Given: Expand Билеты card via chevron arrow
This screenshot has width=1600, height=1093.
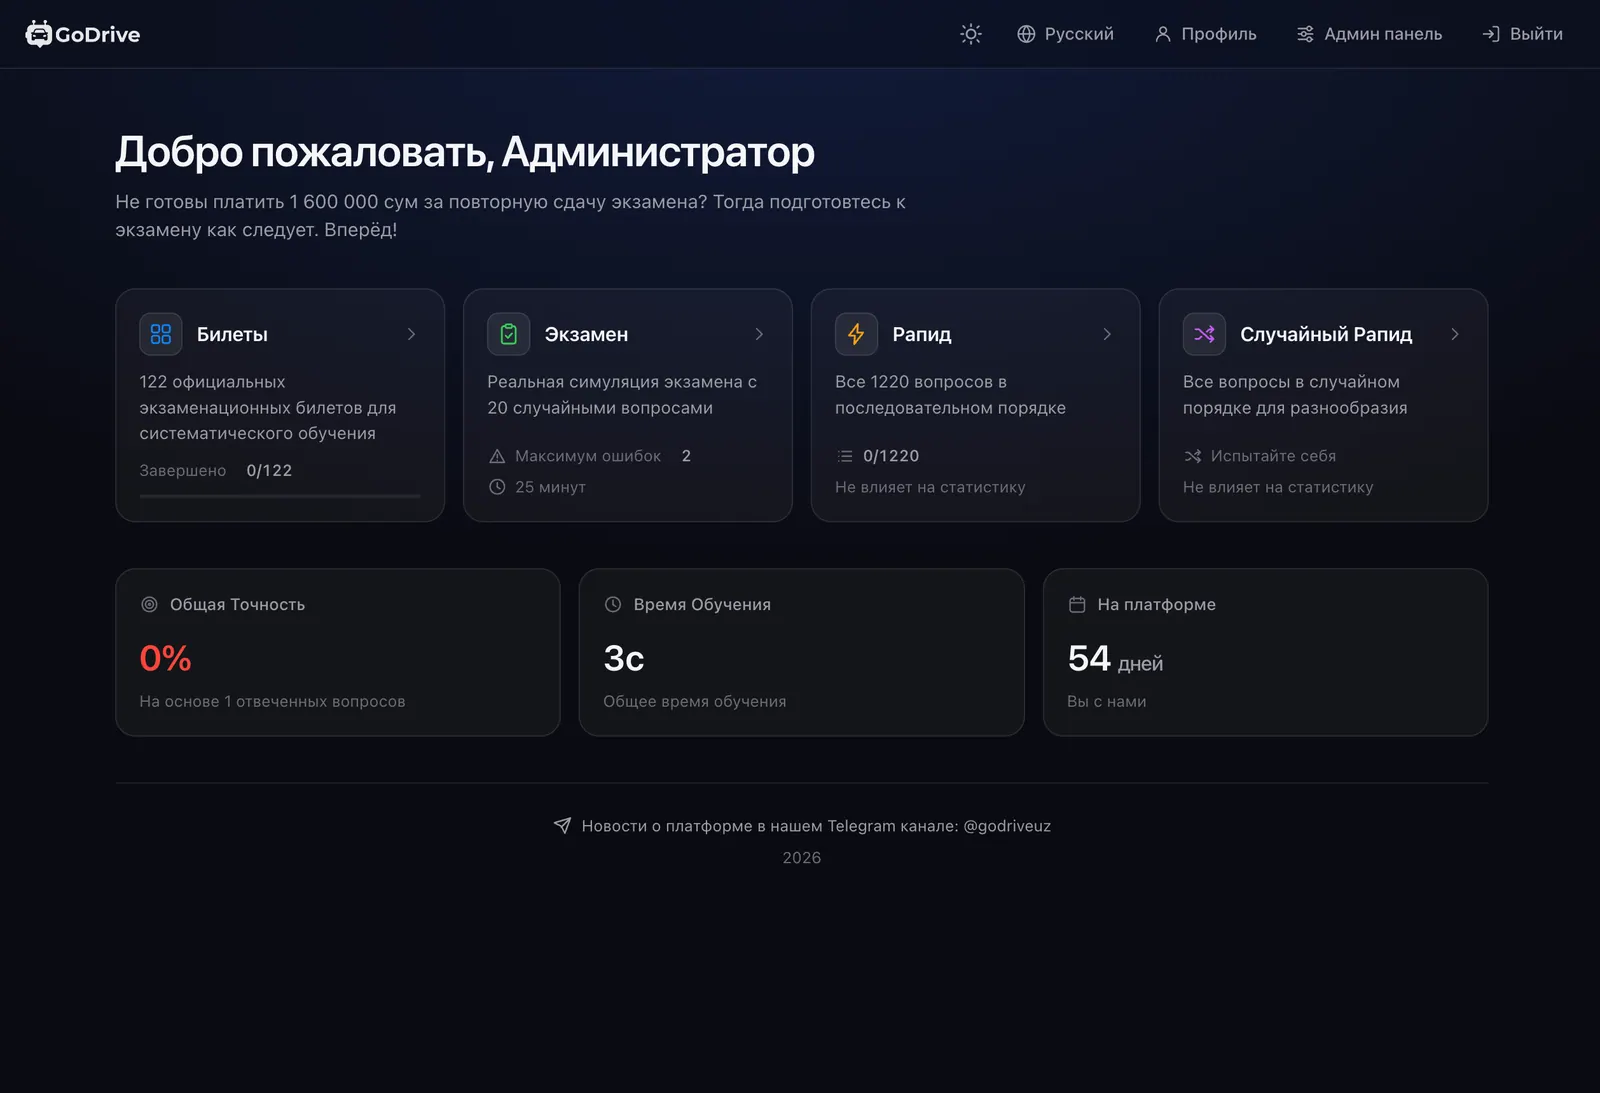Looking at the screenshot, I should point(411,334).
